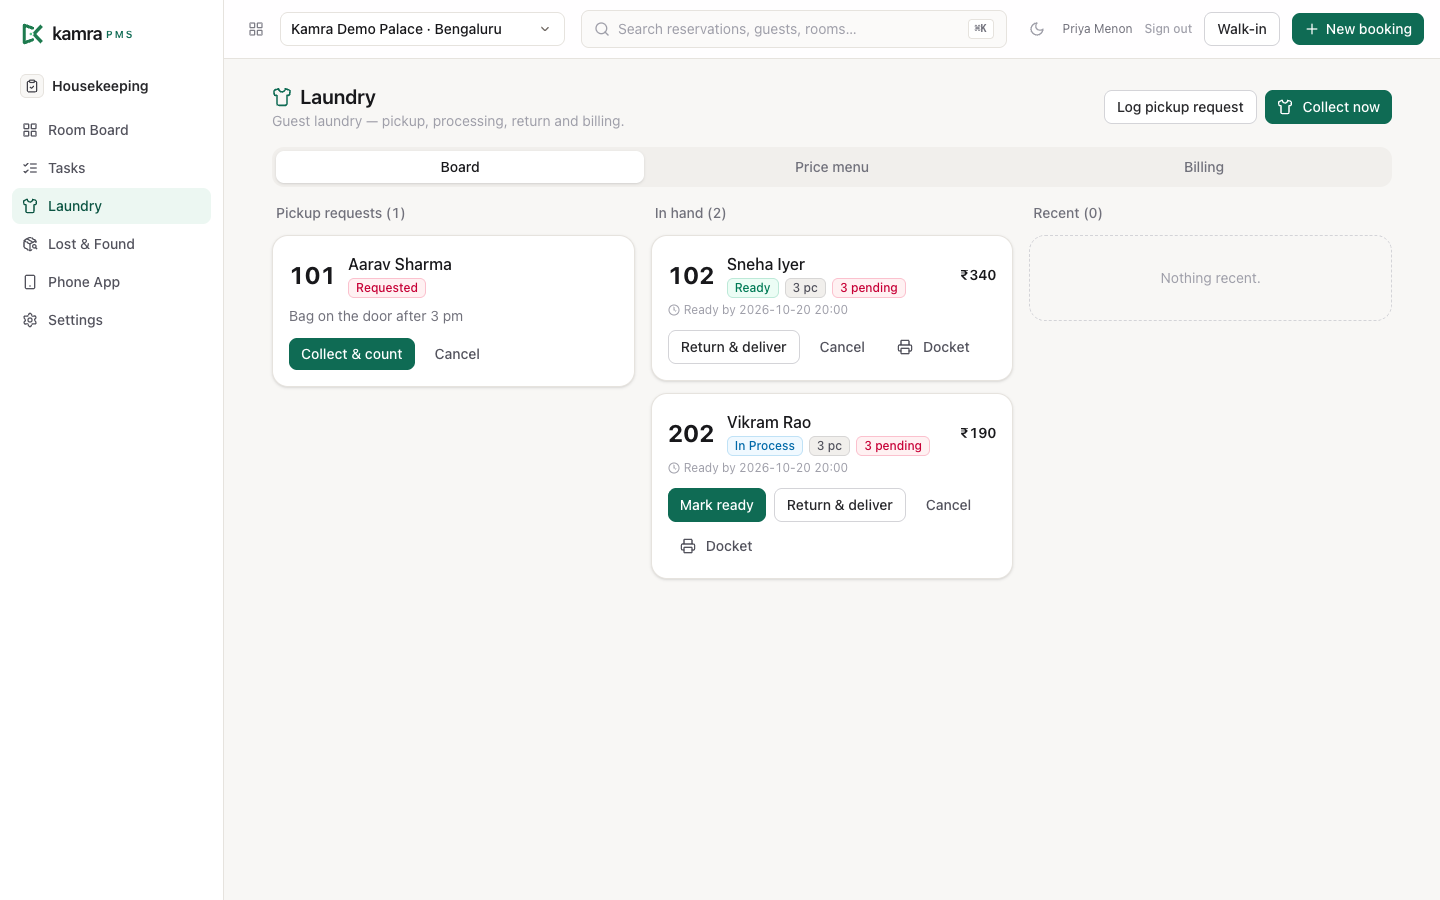Click Return & deliver for Vikram Rao
Viewport: 1440px width, 900px height.
(x=840, y=505)
